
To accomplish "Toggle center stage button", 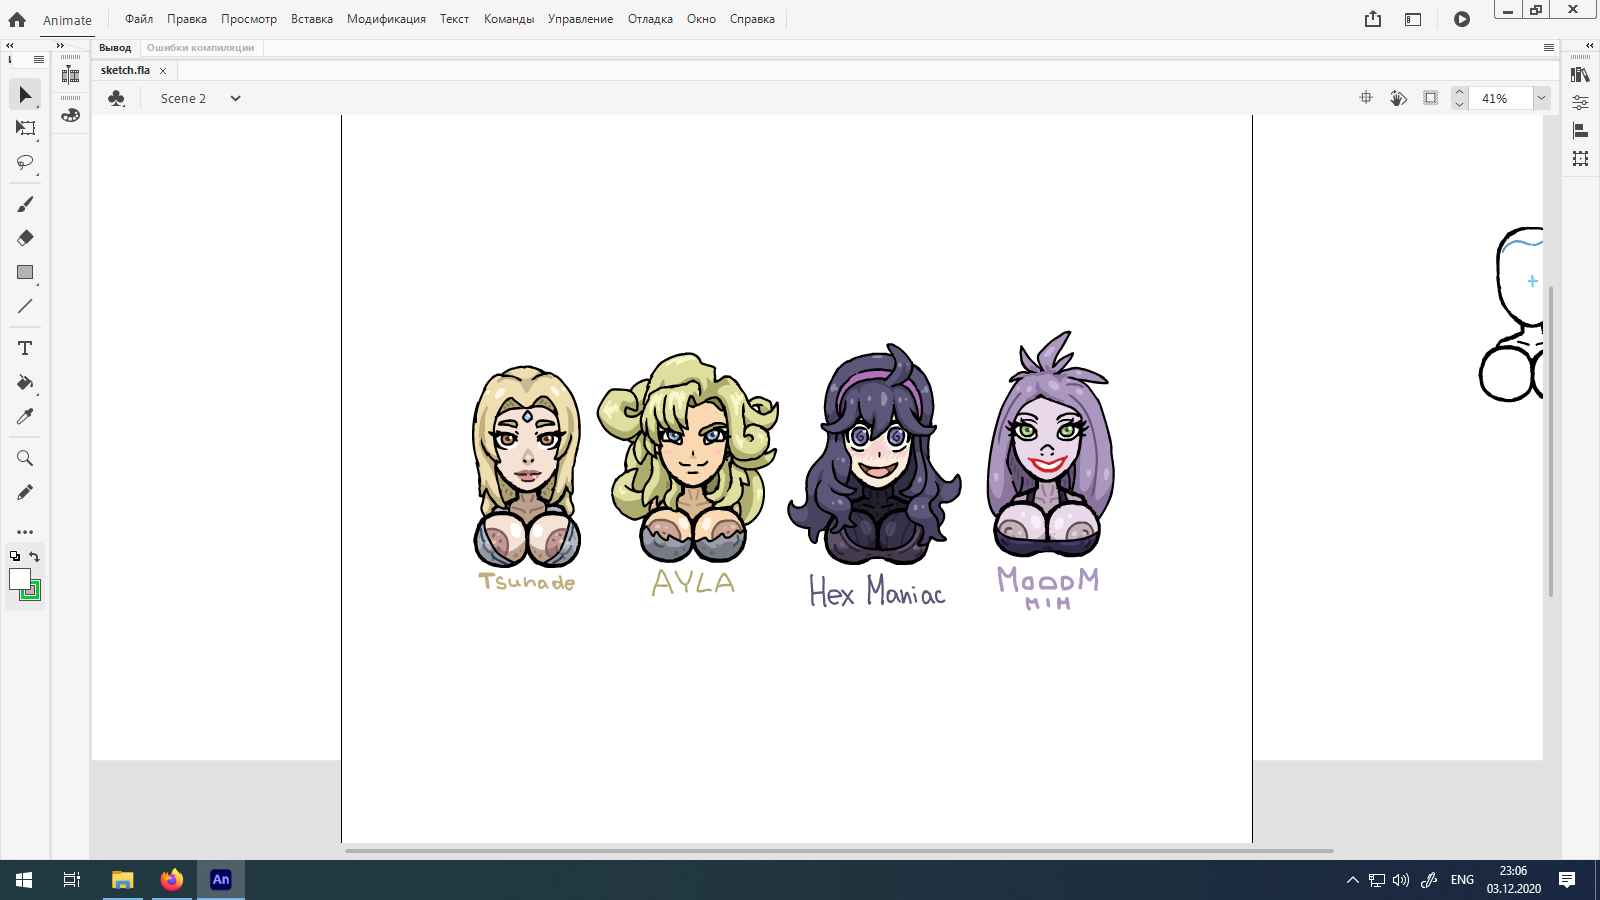I will tap(1366, 98).
